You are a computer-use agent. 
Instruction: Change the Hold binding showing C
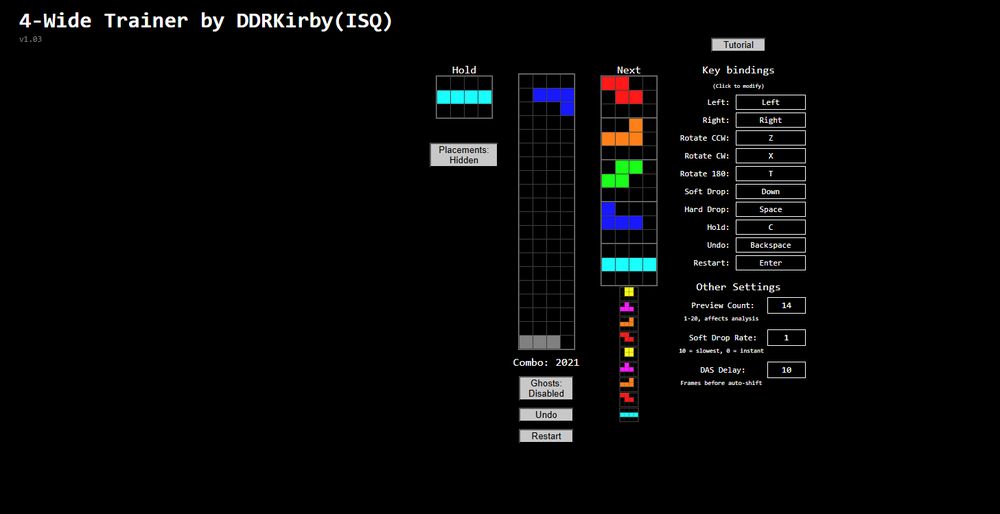point(770,227)
